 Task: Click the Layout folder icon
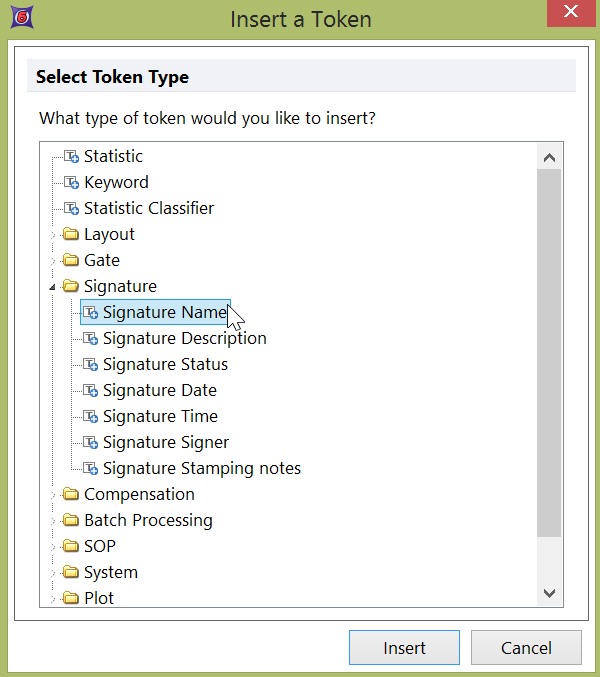coord(71,234)
